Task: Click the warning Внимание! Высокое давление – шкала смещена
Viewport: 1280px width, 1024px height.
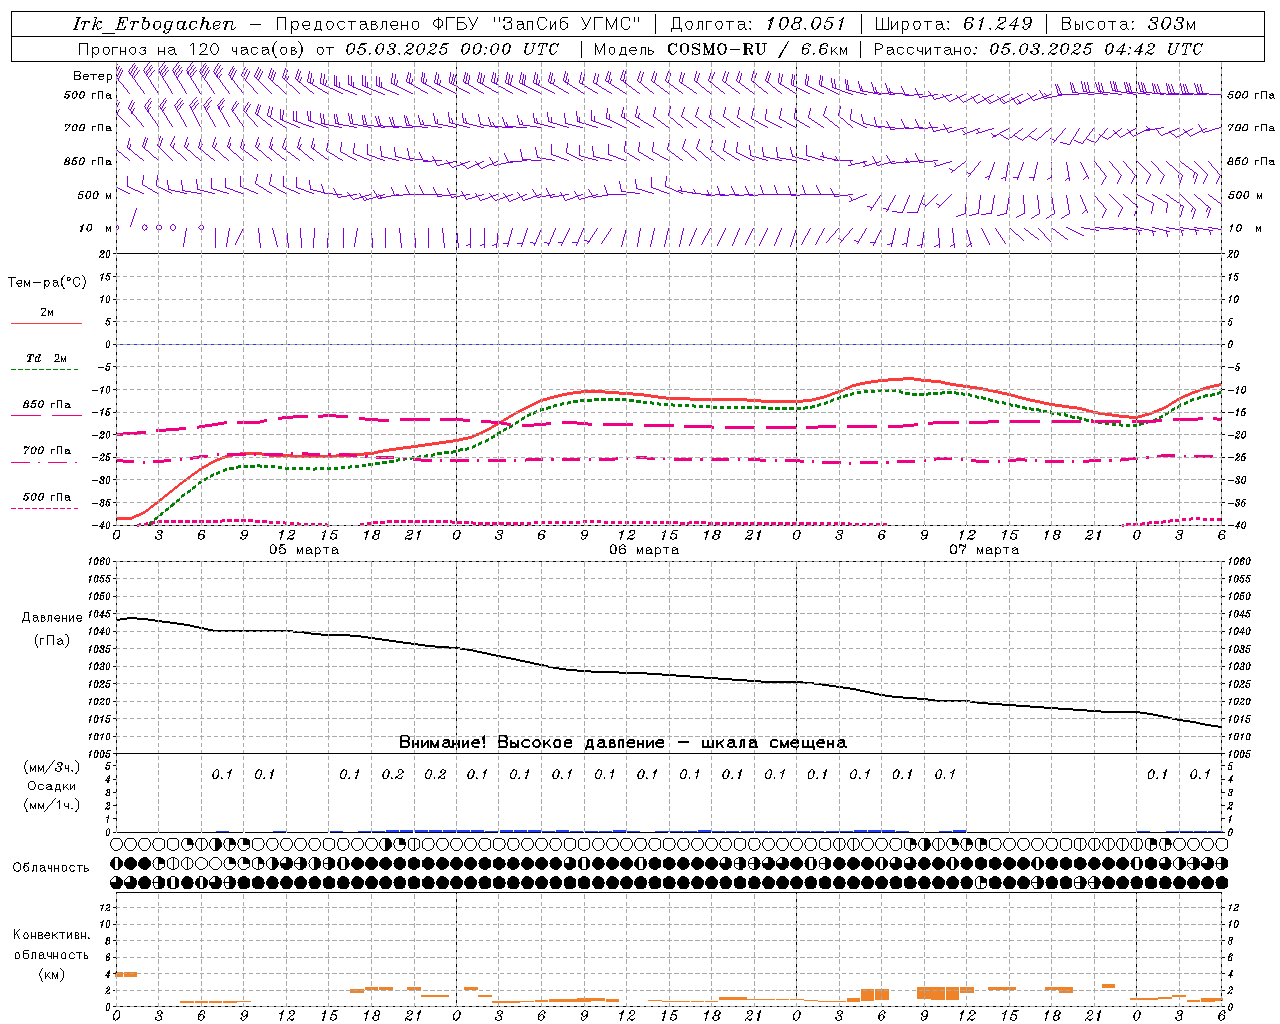Action: point(623,743)
